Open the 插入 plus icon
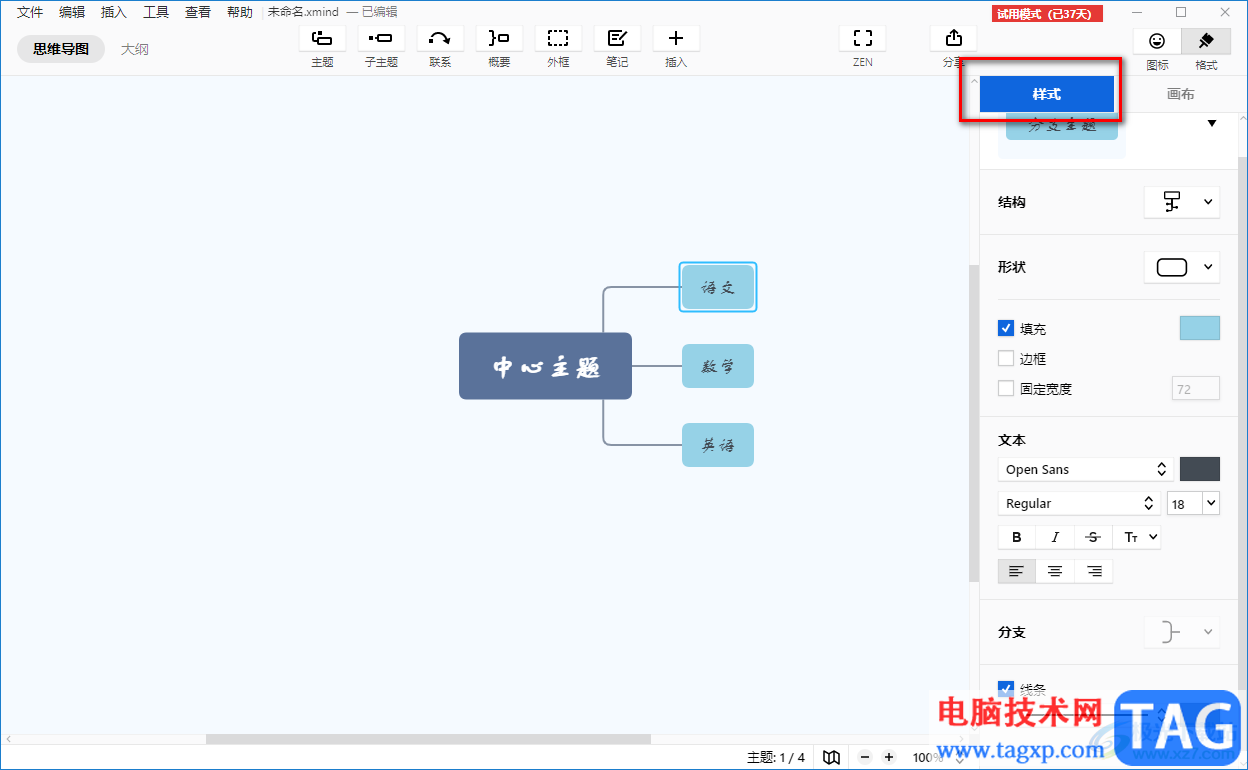 point(676,38)
